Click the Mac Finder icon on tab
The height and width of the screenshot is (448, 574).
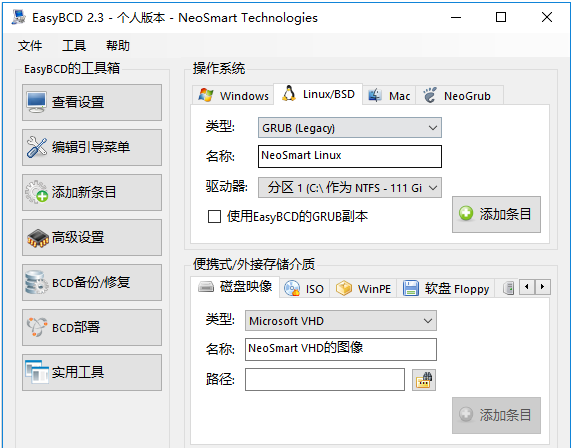pos(374,96)
